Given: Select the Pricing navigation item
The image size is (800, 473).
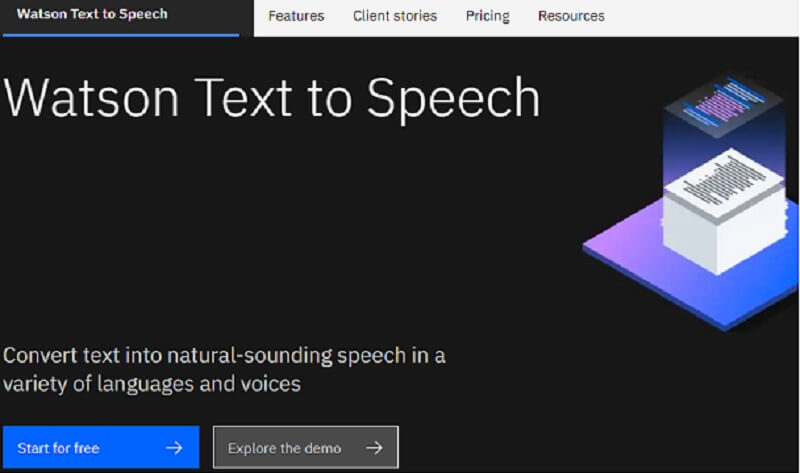Looking at the screenshot, I should click(x=487, y=16).
